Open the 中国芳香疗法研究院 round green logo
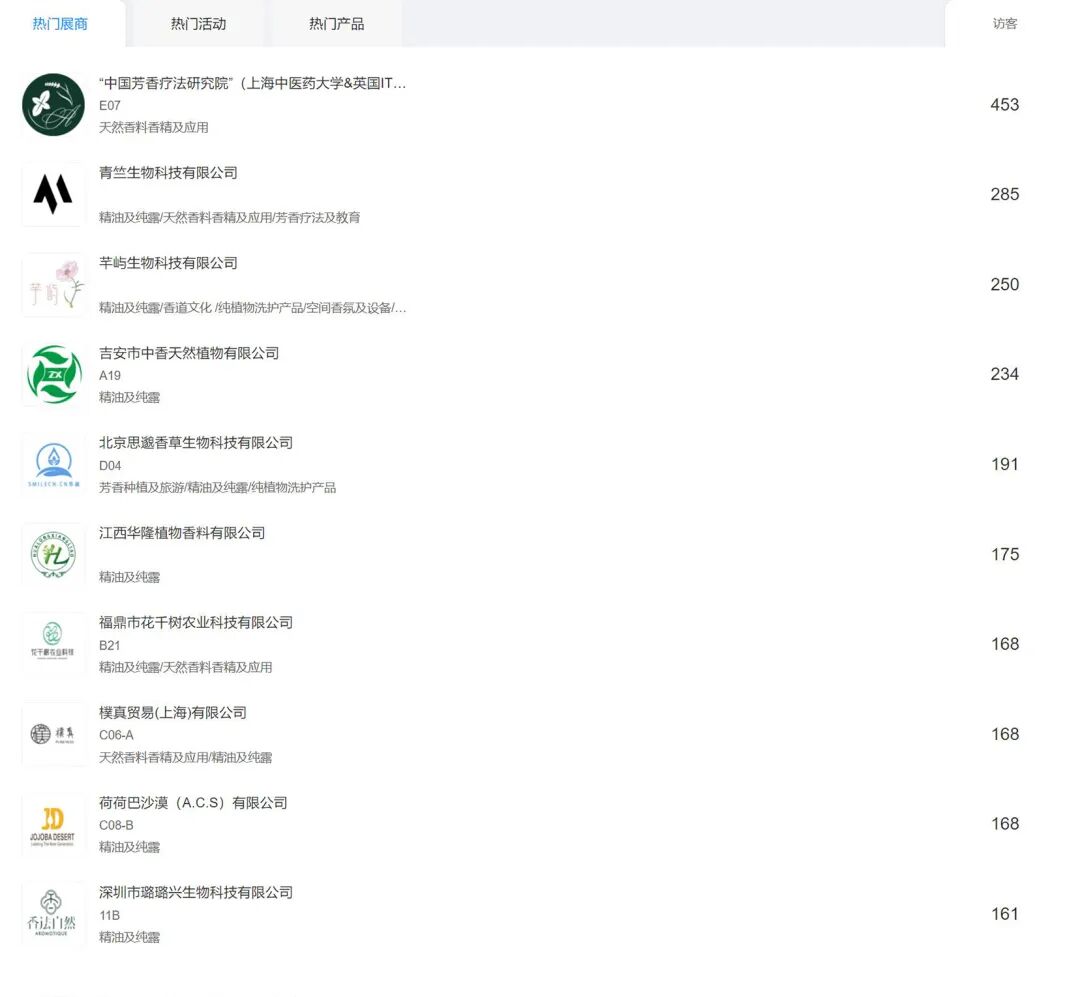 (x=53, y=105)
